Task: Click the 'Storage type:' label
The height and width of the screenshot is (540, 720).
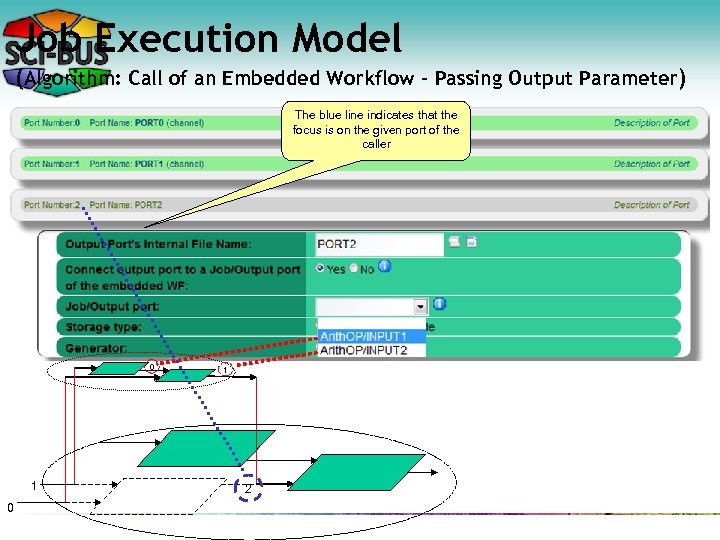Action: point(103,327)
